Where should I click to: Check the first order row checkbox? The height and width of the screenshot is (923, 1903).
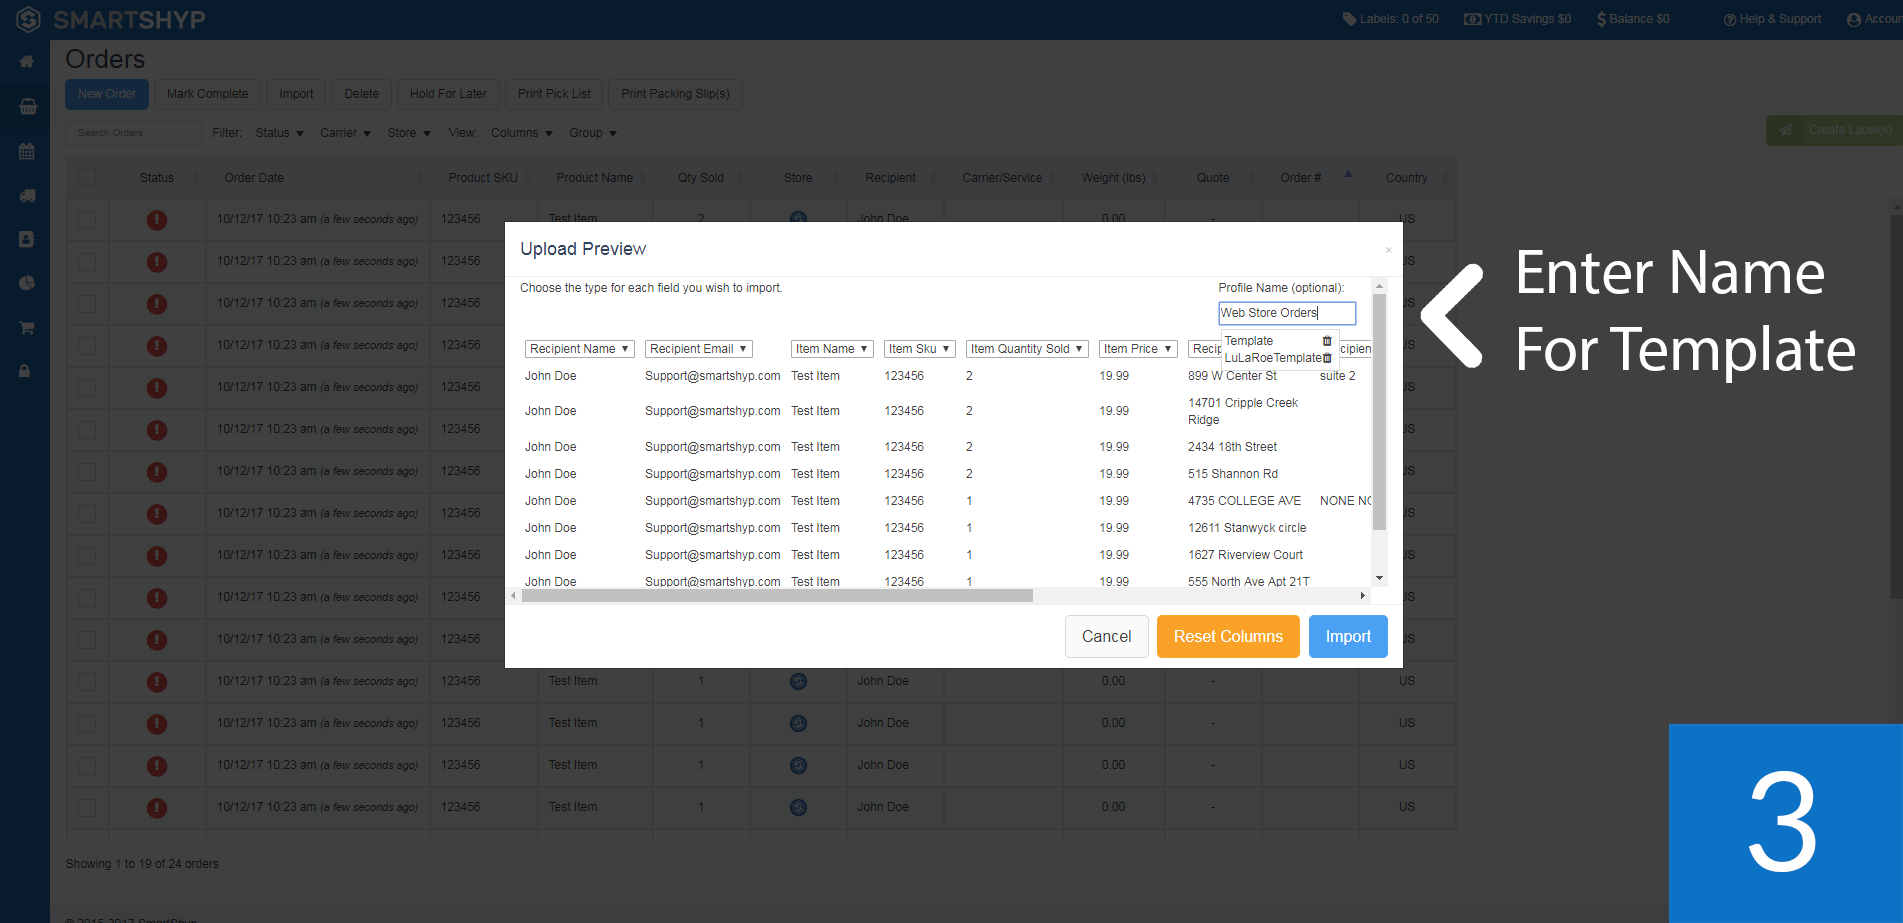tap(87, 219)
